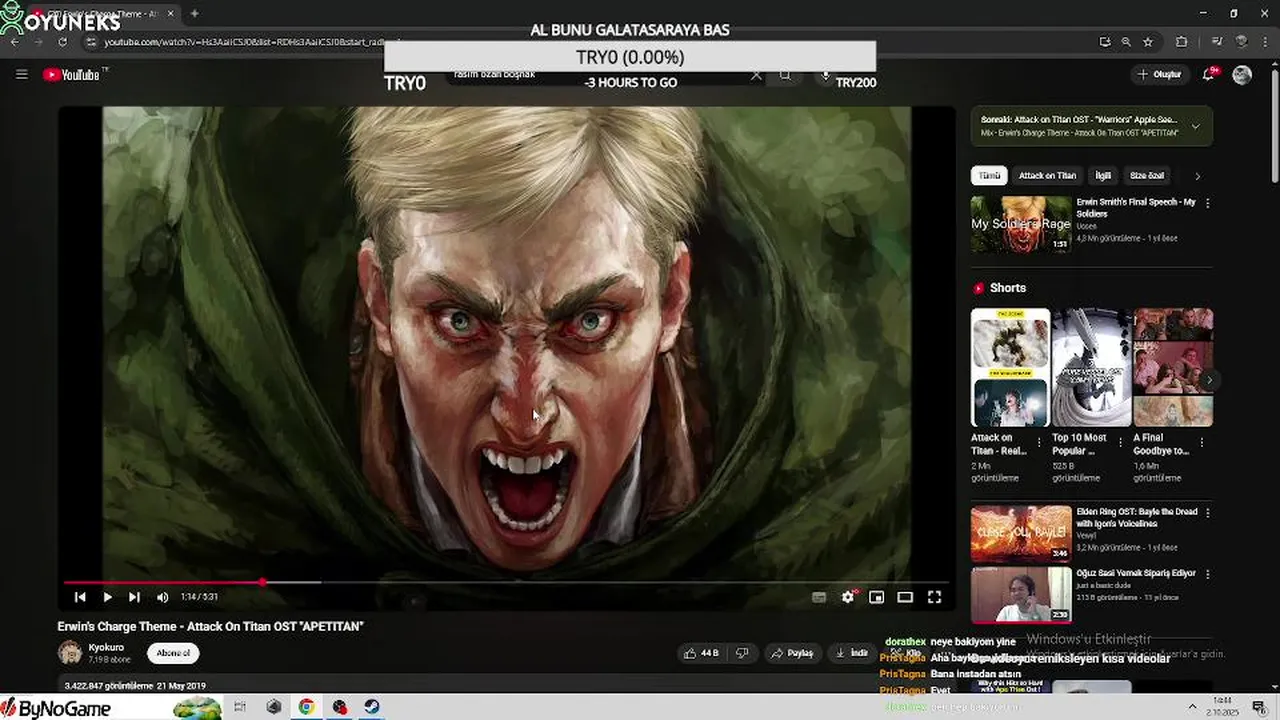Click the search magnifier button
Viewport: 1280px width, 720px height.
coord(785,75)
